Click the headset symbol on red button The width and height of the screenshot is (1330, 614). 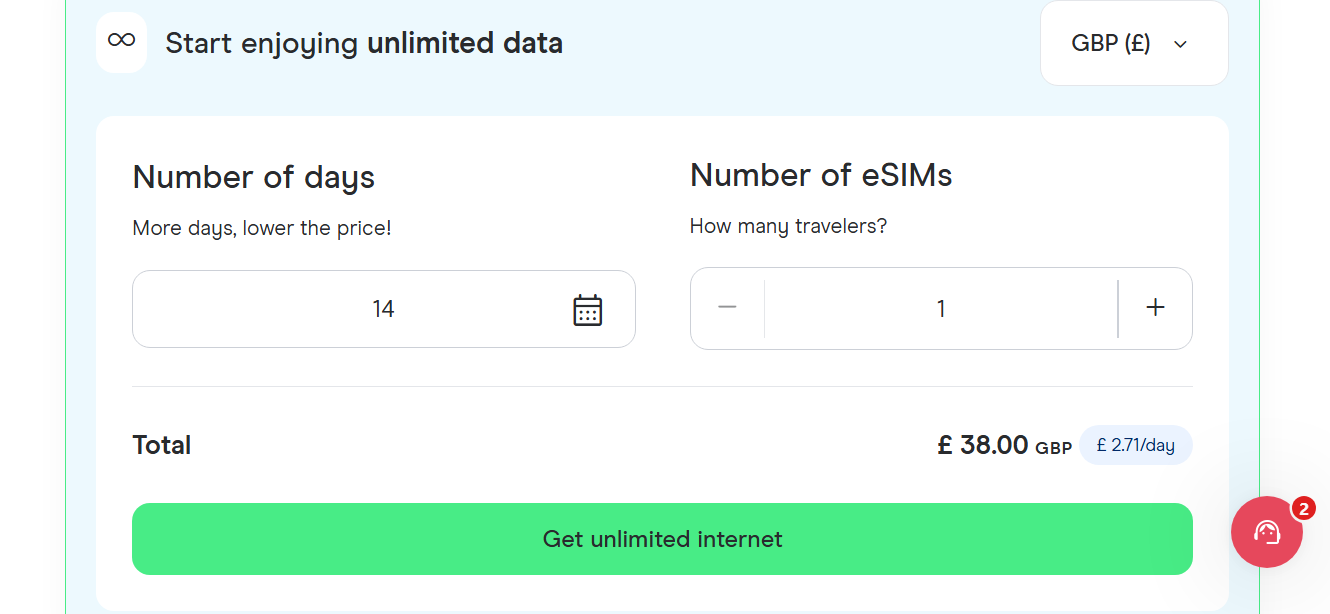coord(1266,531)
